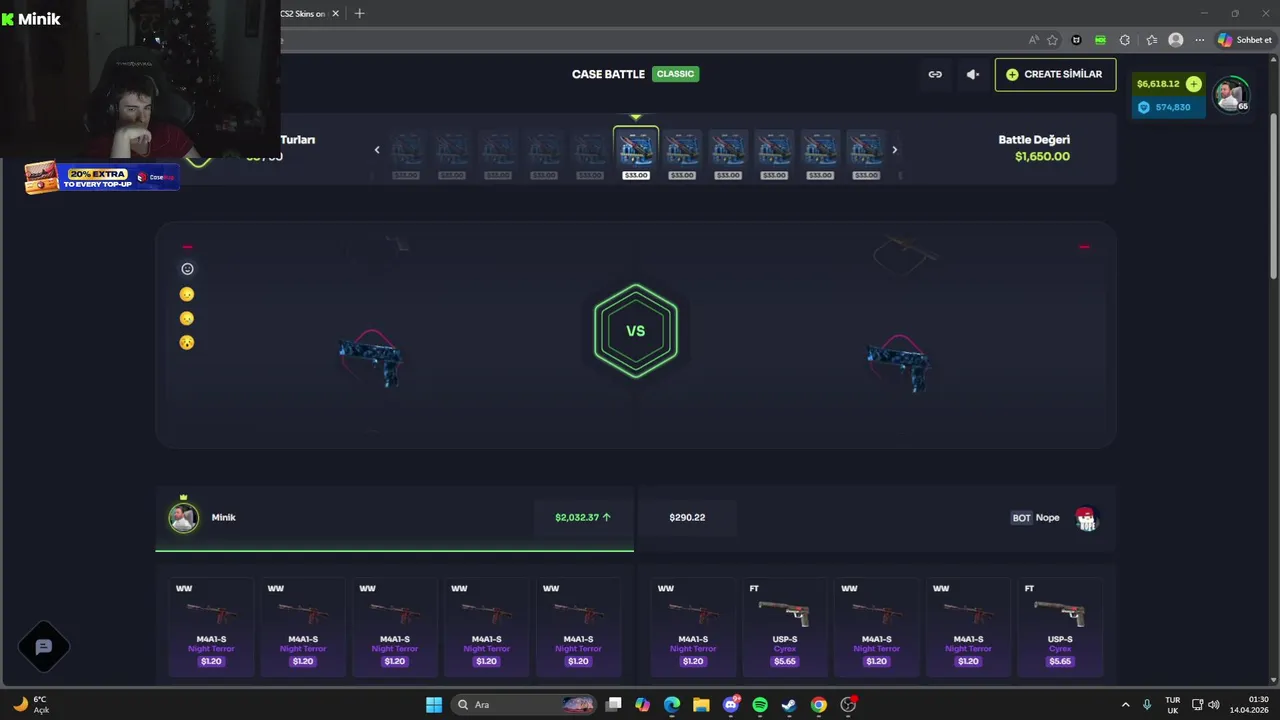The width and height of the screenshot is (1280, 720).
Task: Close the CS2 Skins browser tab
Action: (x=335, y=13)
